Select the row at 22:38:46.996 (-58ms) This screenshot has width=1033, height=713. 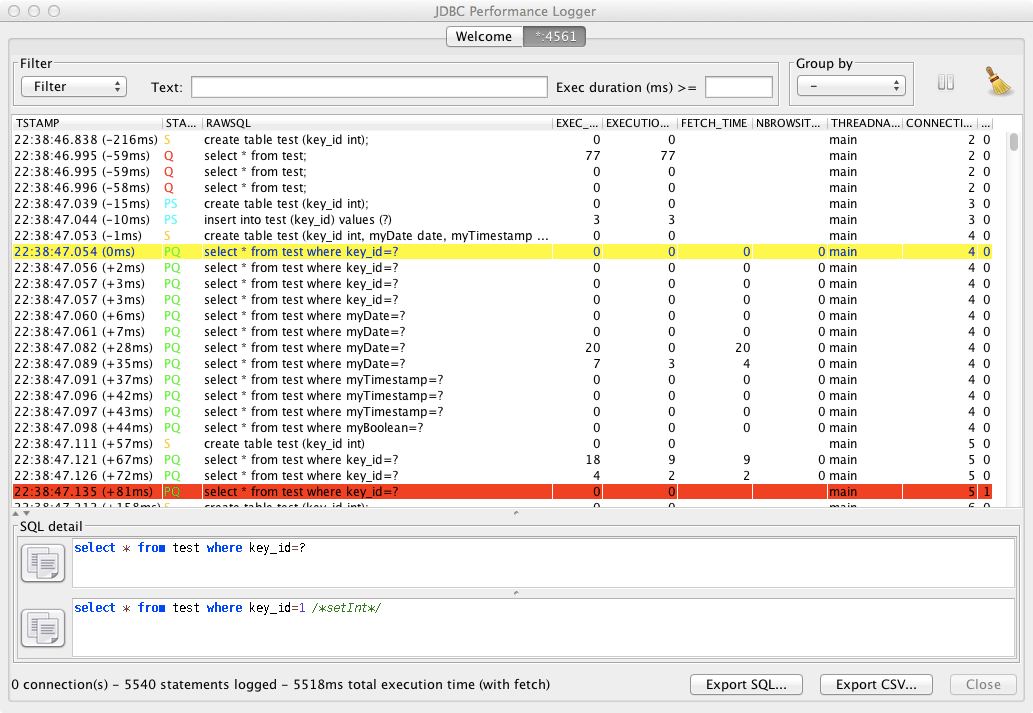coord(503,188)
